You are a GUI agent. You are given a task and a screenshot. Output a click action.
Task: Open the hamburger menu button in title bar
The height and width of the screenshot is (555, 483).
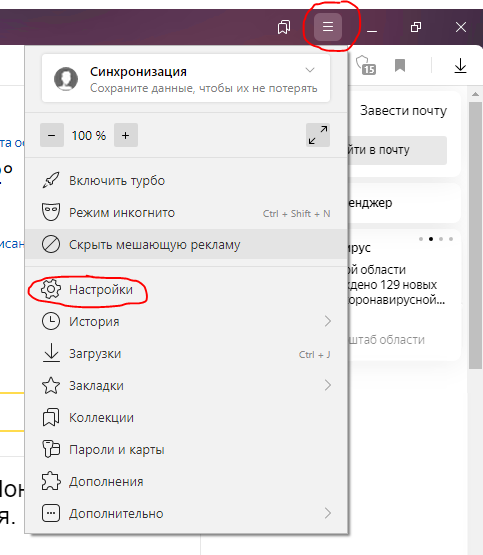point(328,27)
